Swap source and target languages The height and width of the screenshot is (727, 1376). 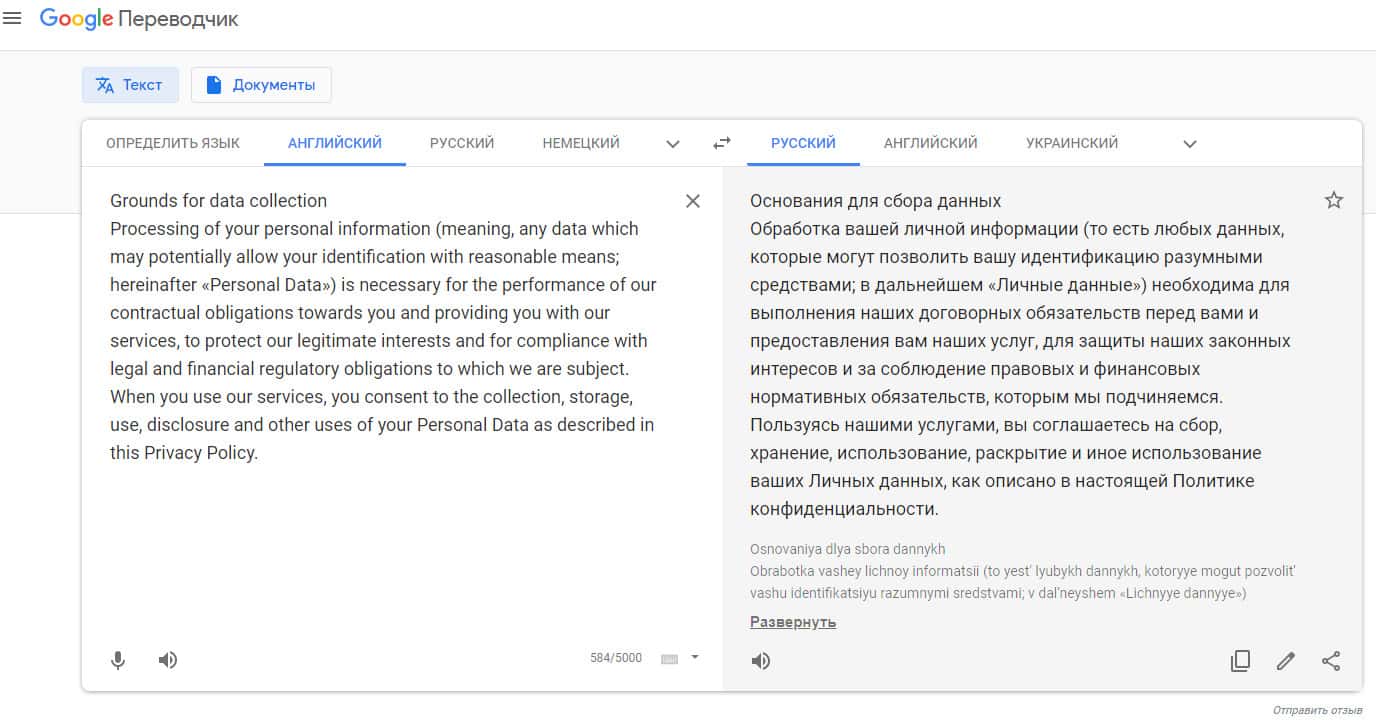click(721, 144)
